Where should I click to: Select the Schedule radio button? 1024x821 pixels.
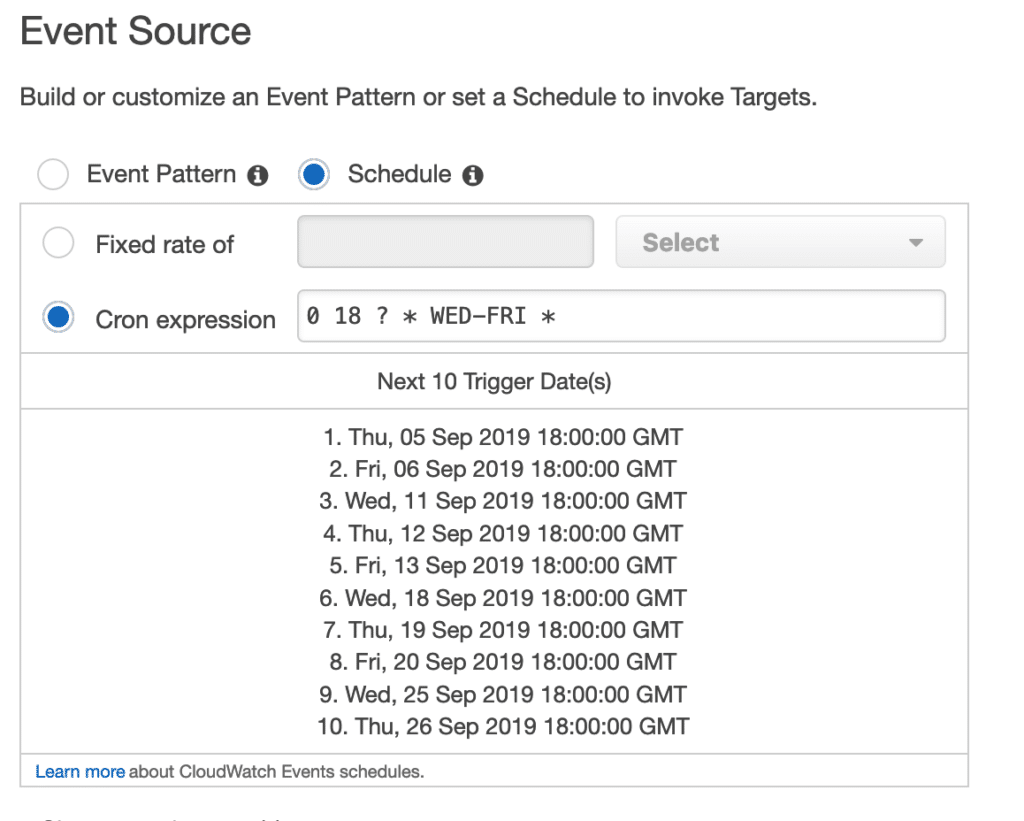coord(314,174)
